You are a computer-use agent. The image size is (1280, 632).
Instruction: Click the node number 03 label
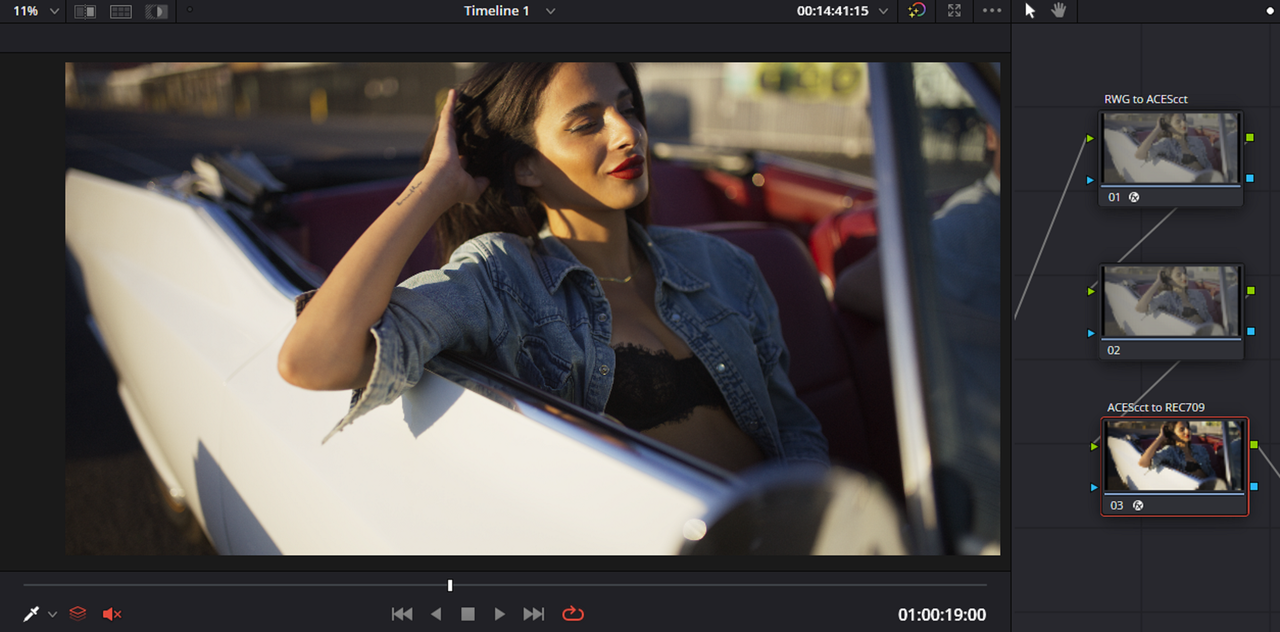click(x=1118, y=505)
